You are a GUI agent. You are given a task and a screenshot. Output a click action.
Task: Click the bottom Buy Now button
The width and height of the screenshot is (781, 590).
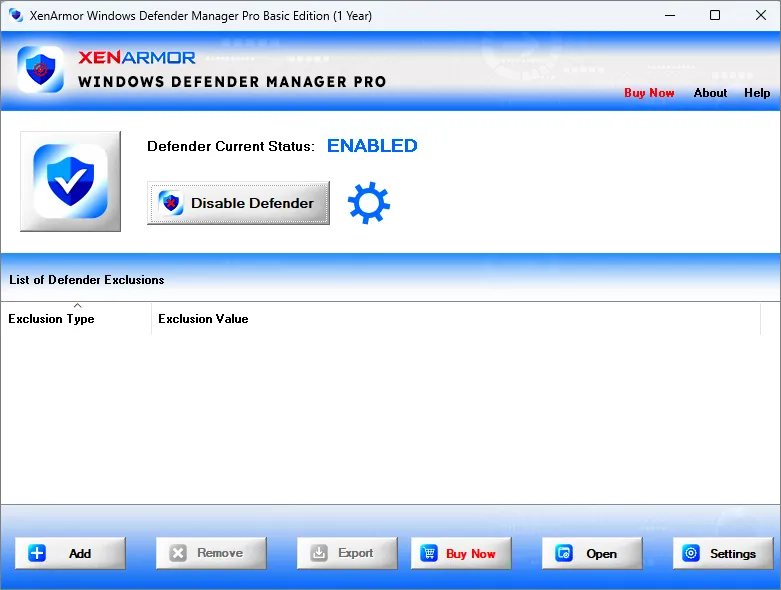[x=461, y=553]
